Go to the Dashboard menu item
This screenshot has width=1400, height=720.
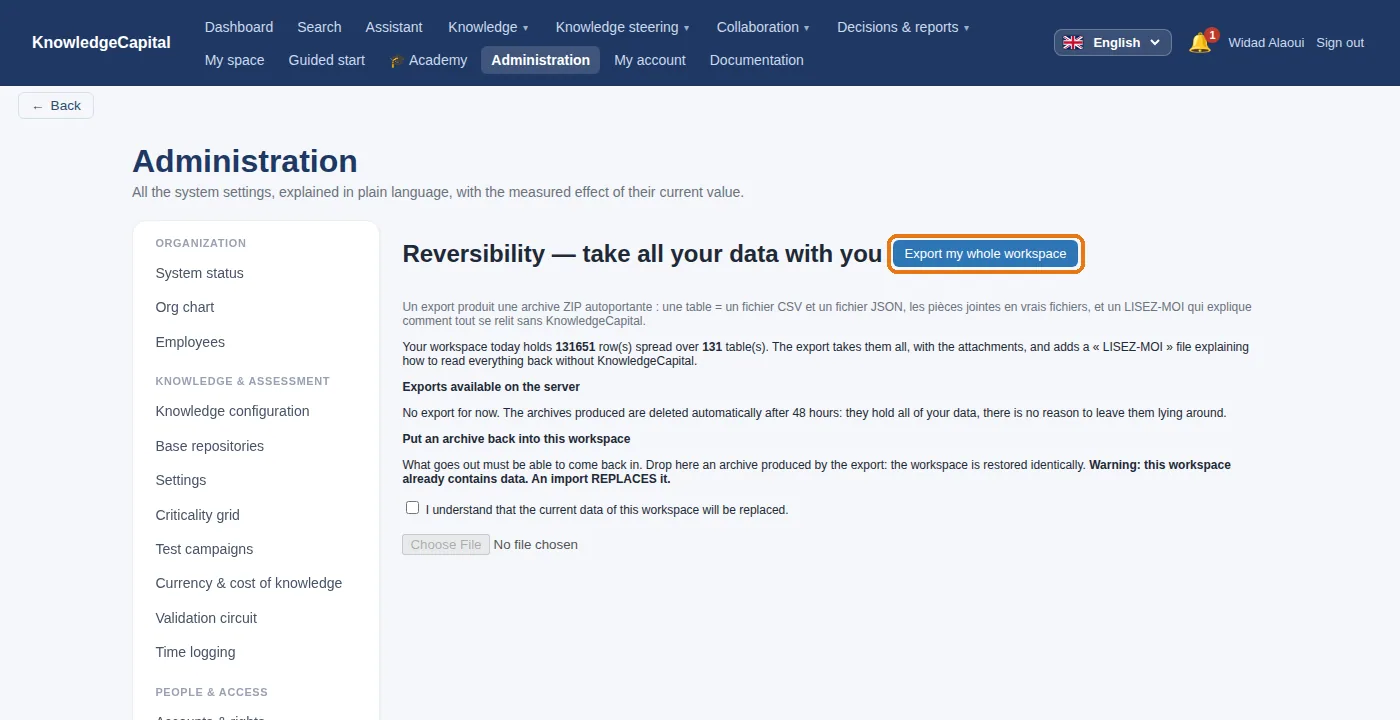tap(239, 27)
